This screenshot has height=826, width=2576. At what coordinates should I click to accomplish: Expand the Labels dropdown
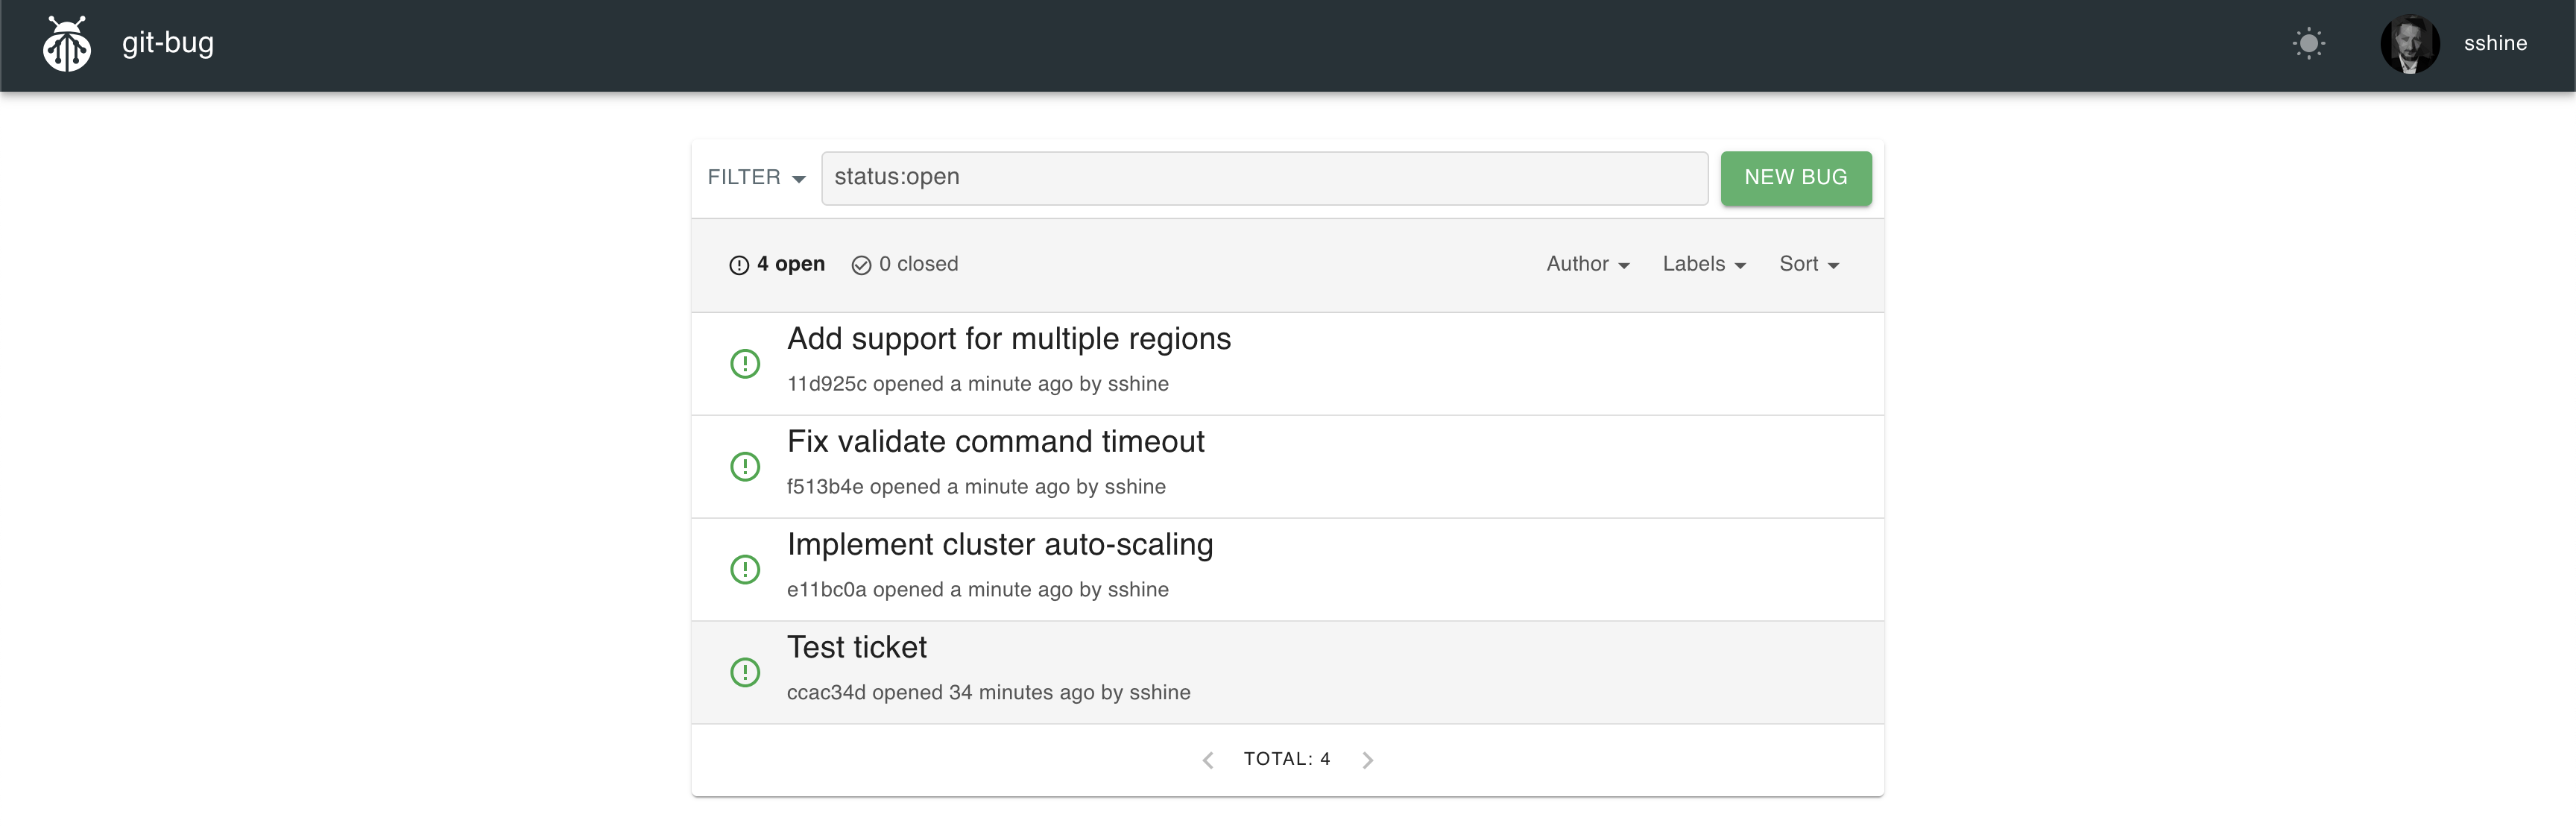pyautogui.click(x=1703, y=264)
